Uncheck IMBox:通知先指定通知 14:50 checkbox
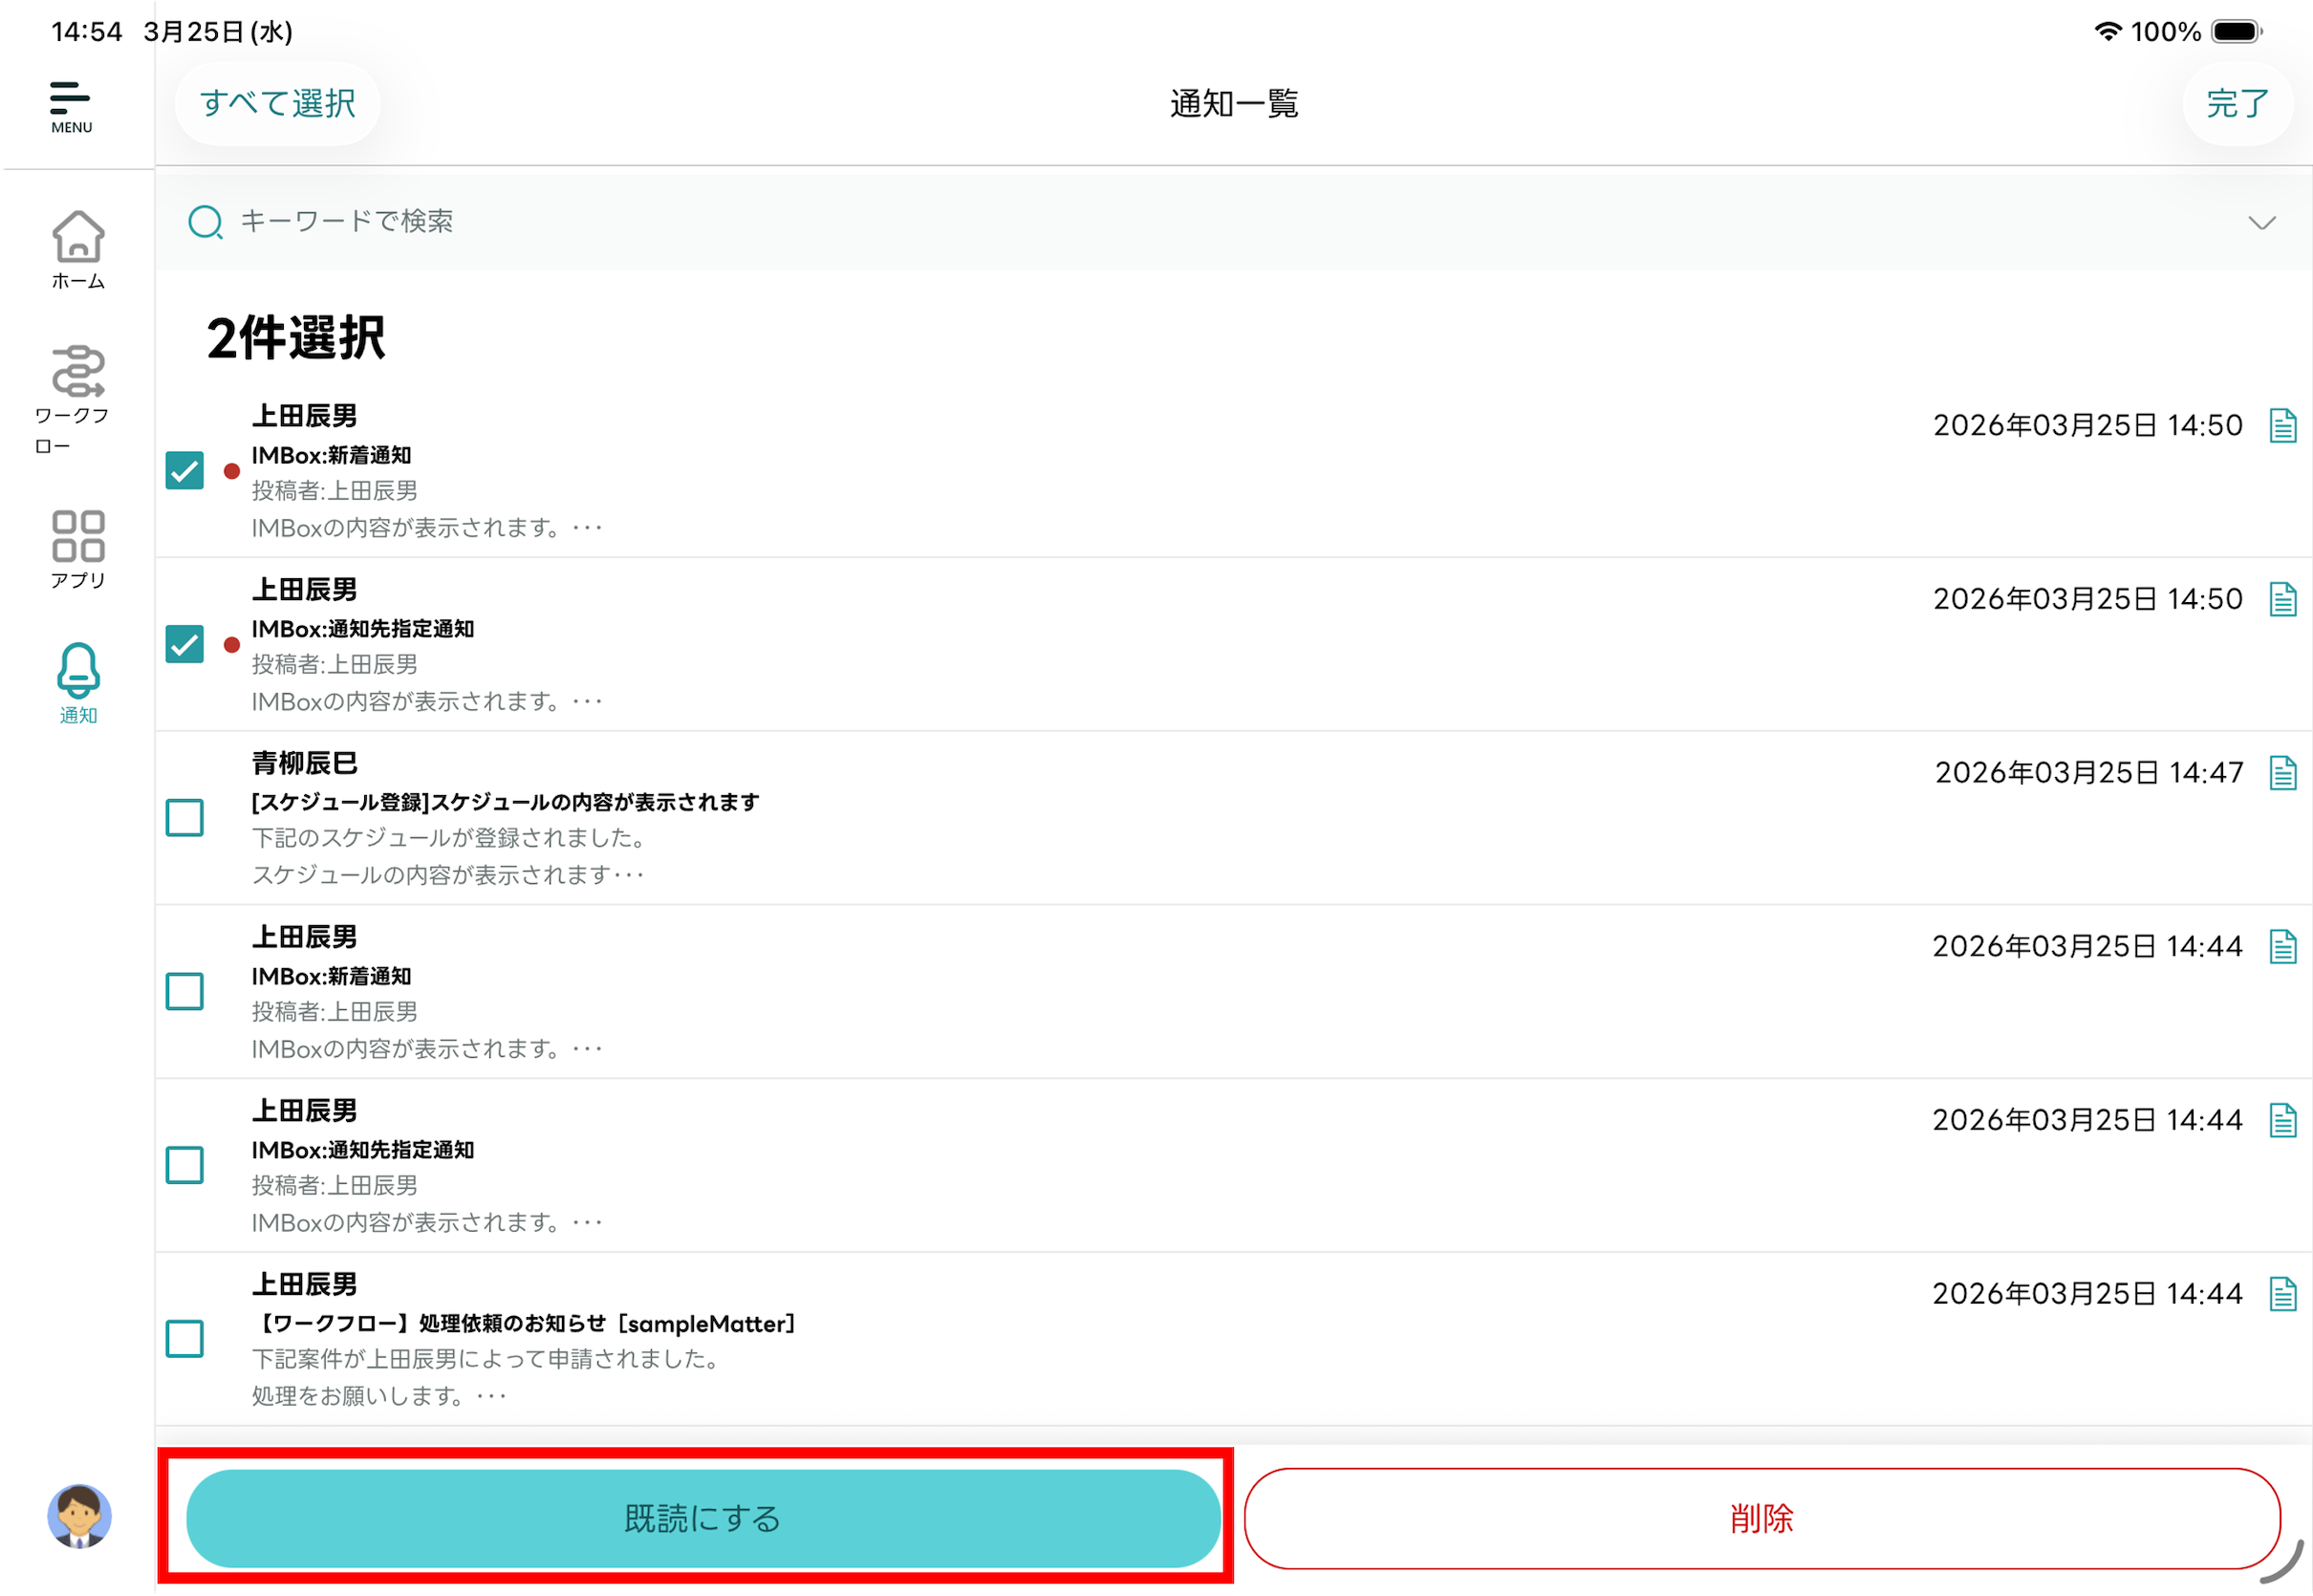 click(x=185, y=644)
